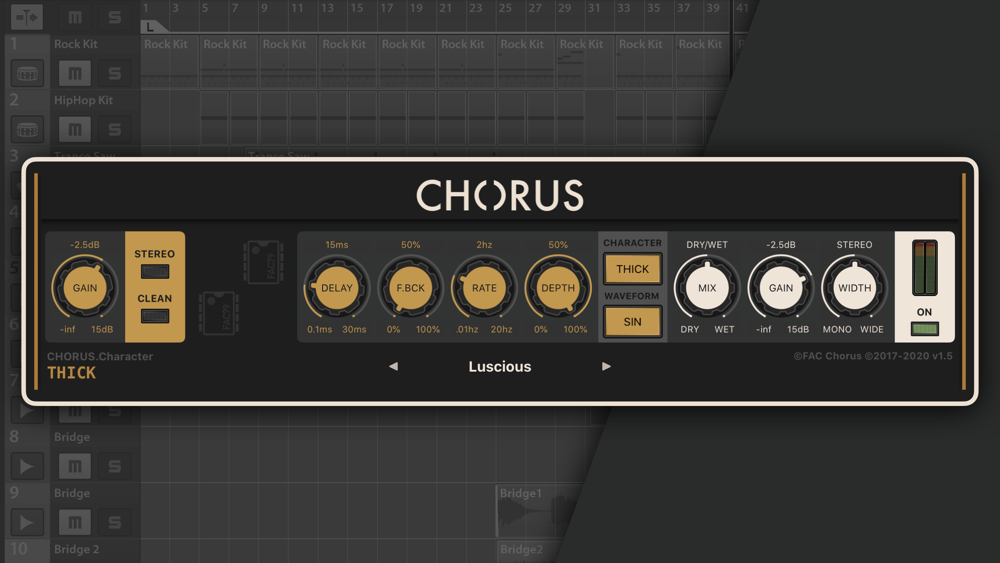
Task: Select the Bridge1 audio clip
Action: pyautogui.click(x=539, y=511)
